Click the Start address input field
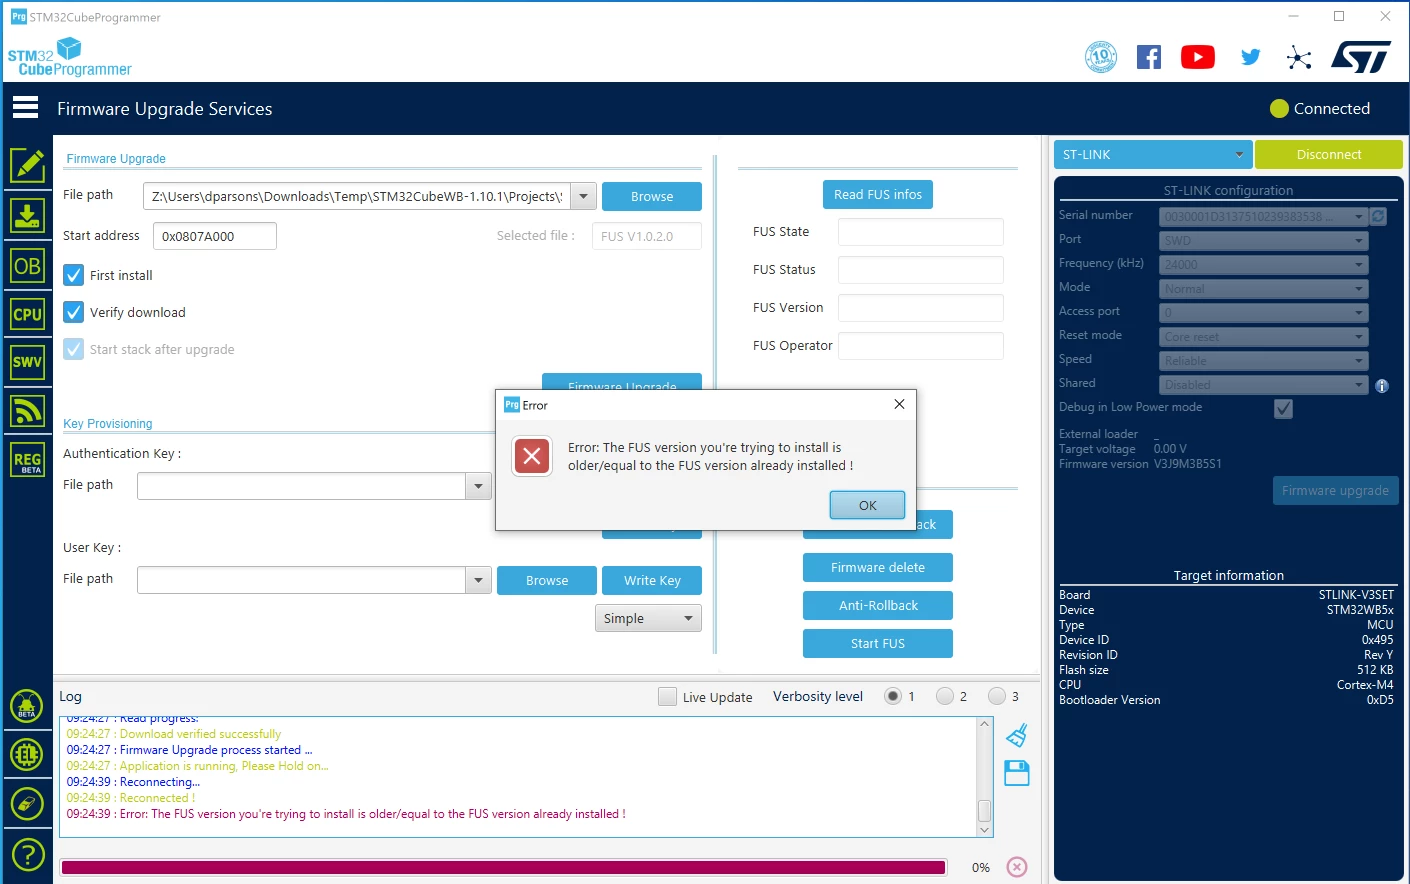The image size is (1410, 884). point(215,236)
